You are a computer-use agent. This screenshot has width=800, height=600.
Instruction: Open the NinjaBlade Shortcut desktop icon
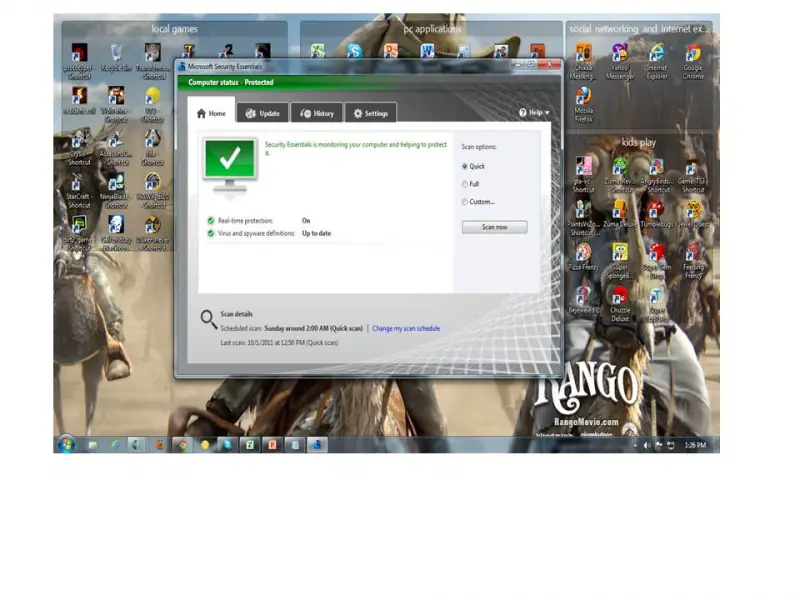point(116,191)
